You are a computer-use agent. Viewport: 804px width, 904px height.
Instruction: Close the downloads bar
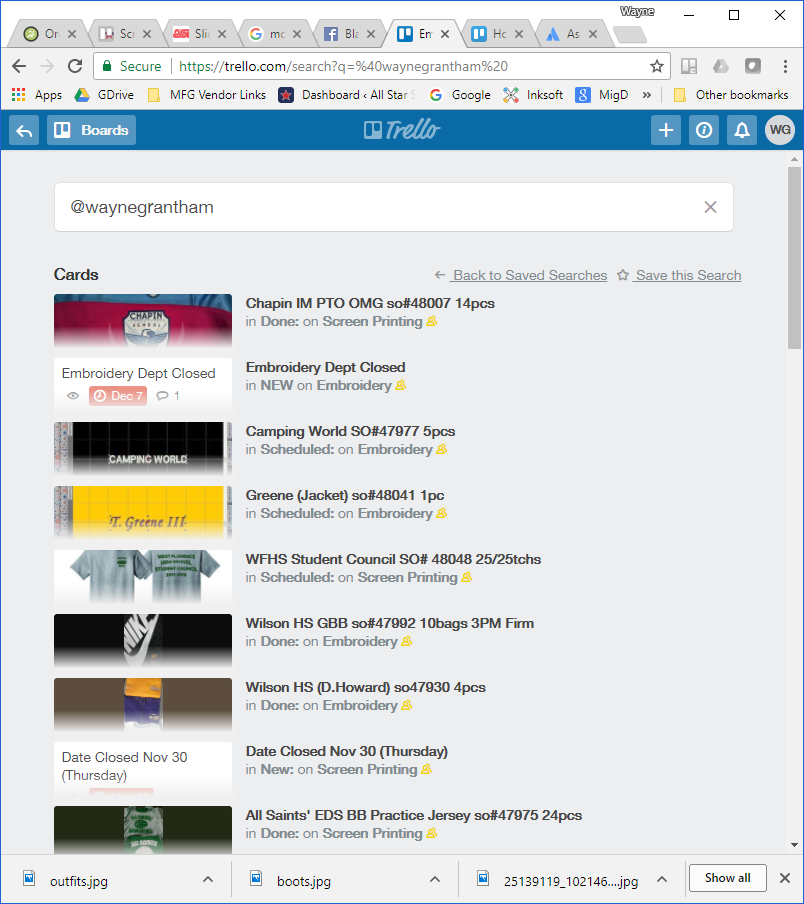(784, 878)
